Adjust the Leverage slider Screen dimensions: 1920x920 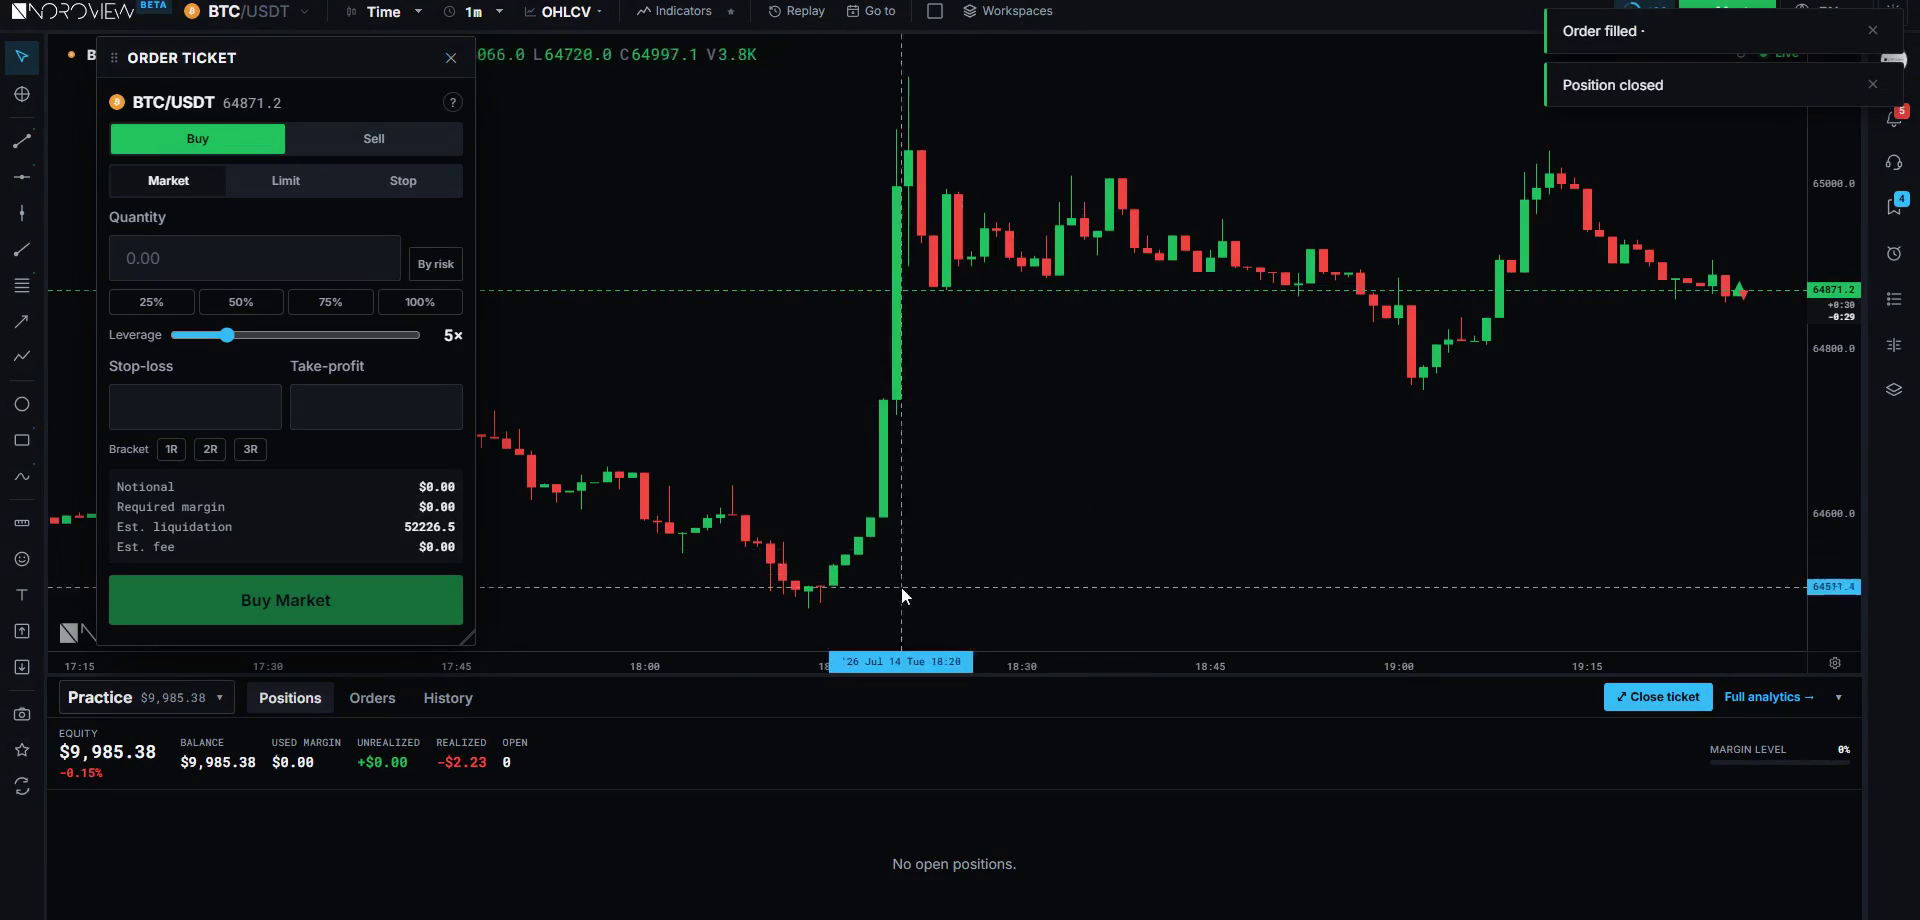point(295,335)
